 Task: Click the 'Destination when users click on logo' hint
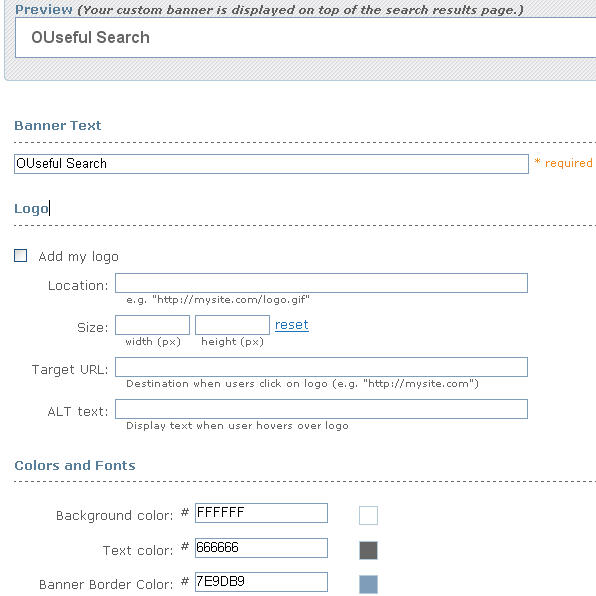(x=302, y=384)
